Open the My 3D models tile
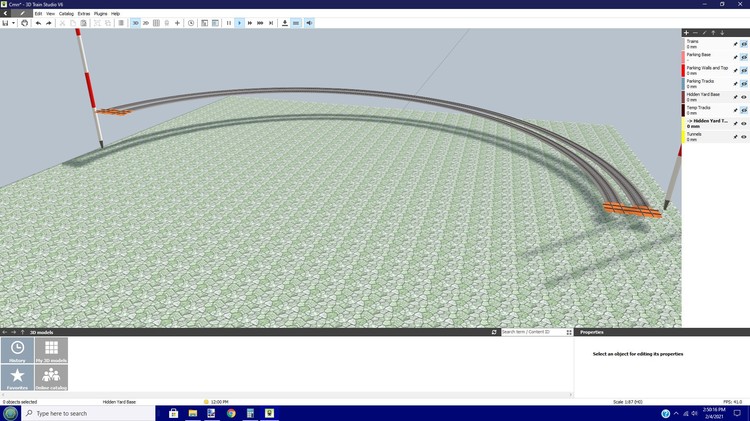This screenshot has width=750, height=421. [51, 350]
